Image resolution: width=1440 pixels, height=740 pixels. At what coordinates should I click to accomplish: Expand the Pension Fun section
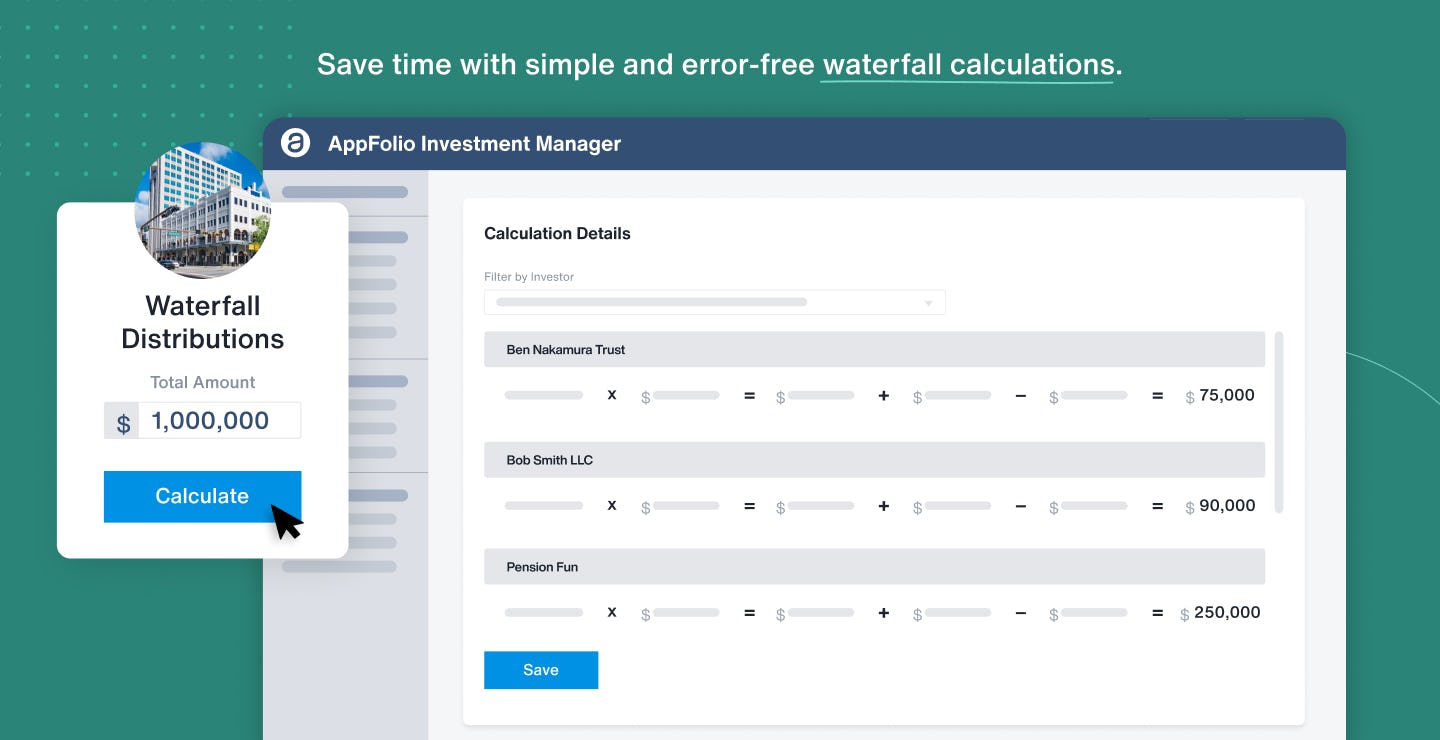(874, 566)
